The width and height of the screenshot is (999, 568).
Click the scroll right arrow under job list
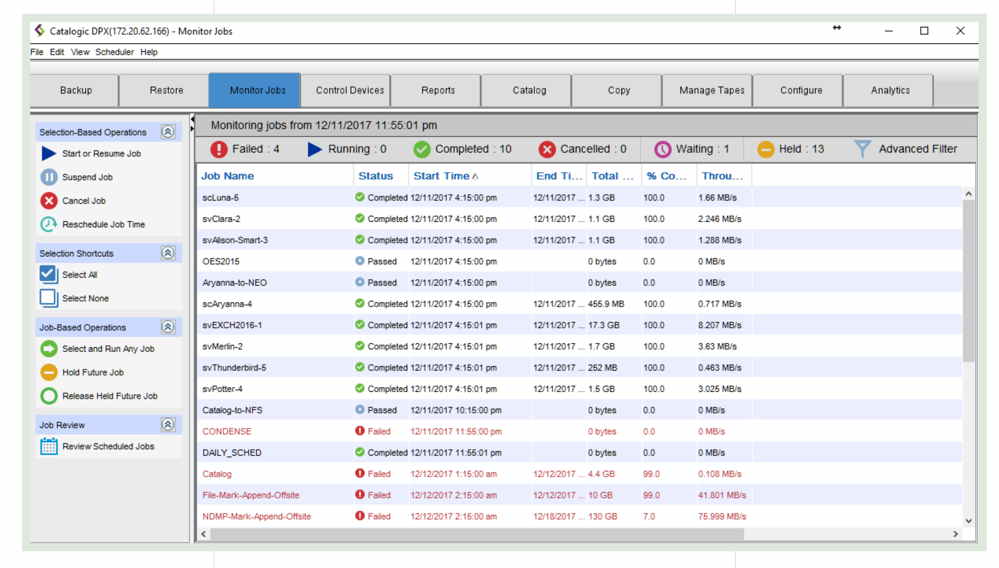pos(955,534)
